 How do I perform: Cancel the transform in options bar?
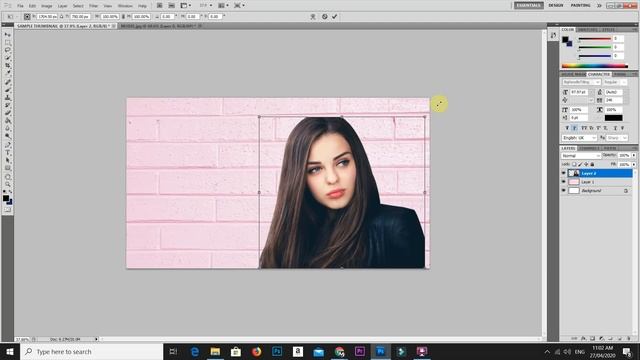[x=324, y=17]
